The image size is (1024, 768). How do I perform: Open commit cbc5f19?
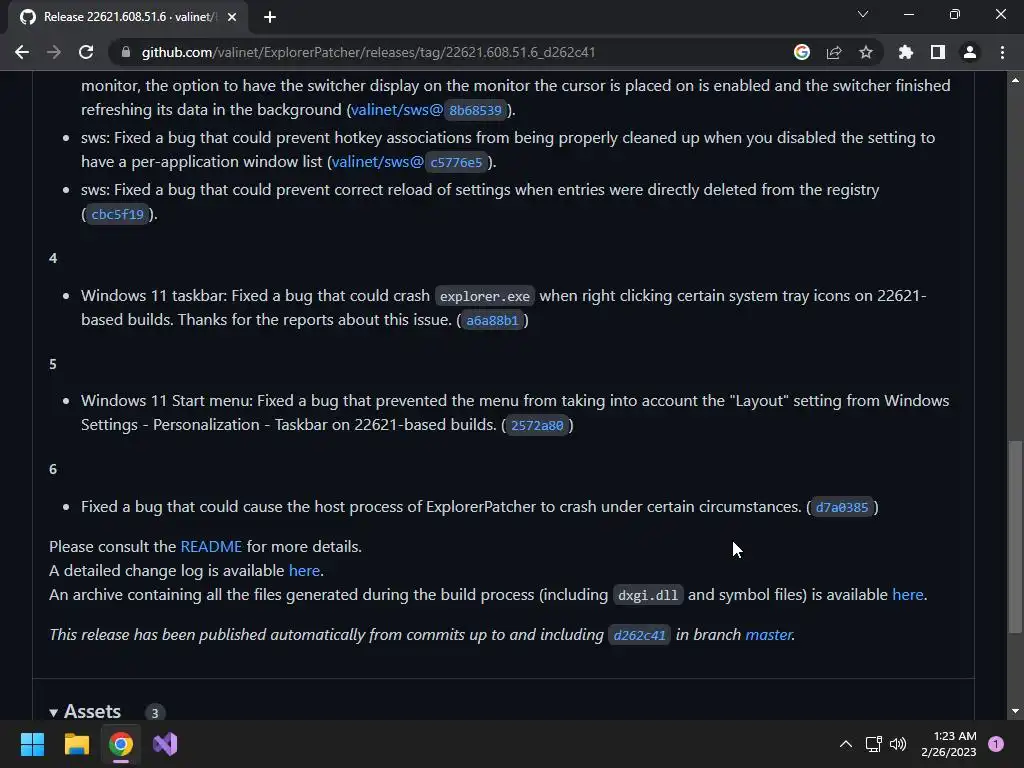(117, 214)
